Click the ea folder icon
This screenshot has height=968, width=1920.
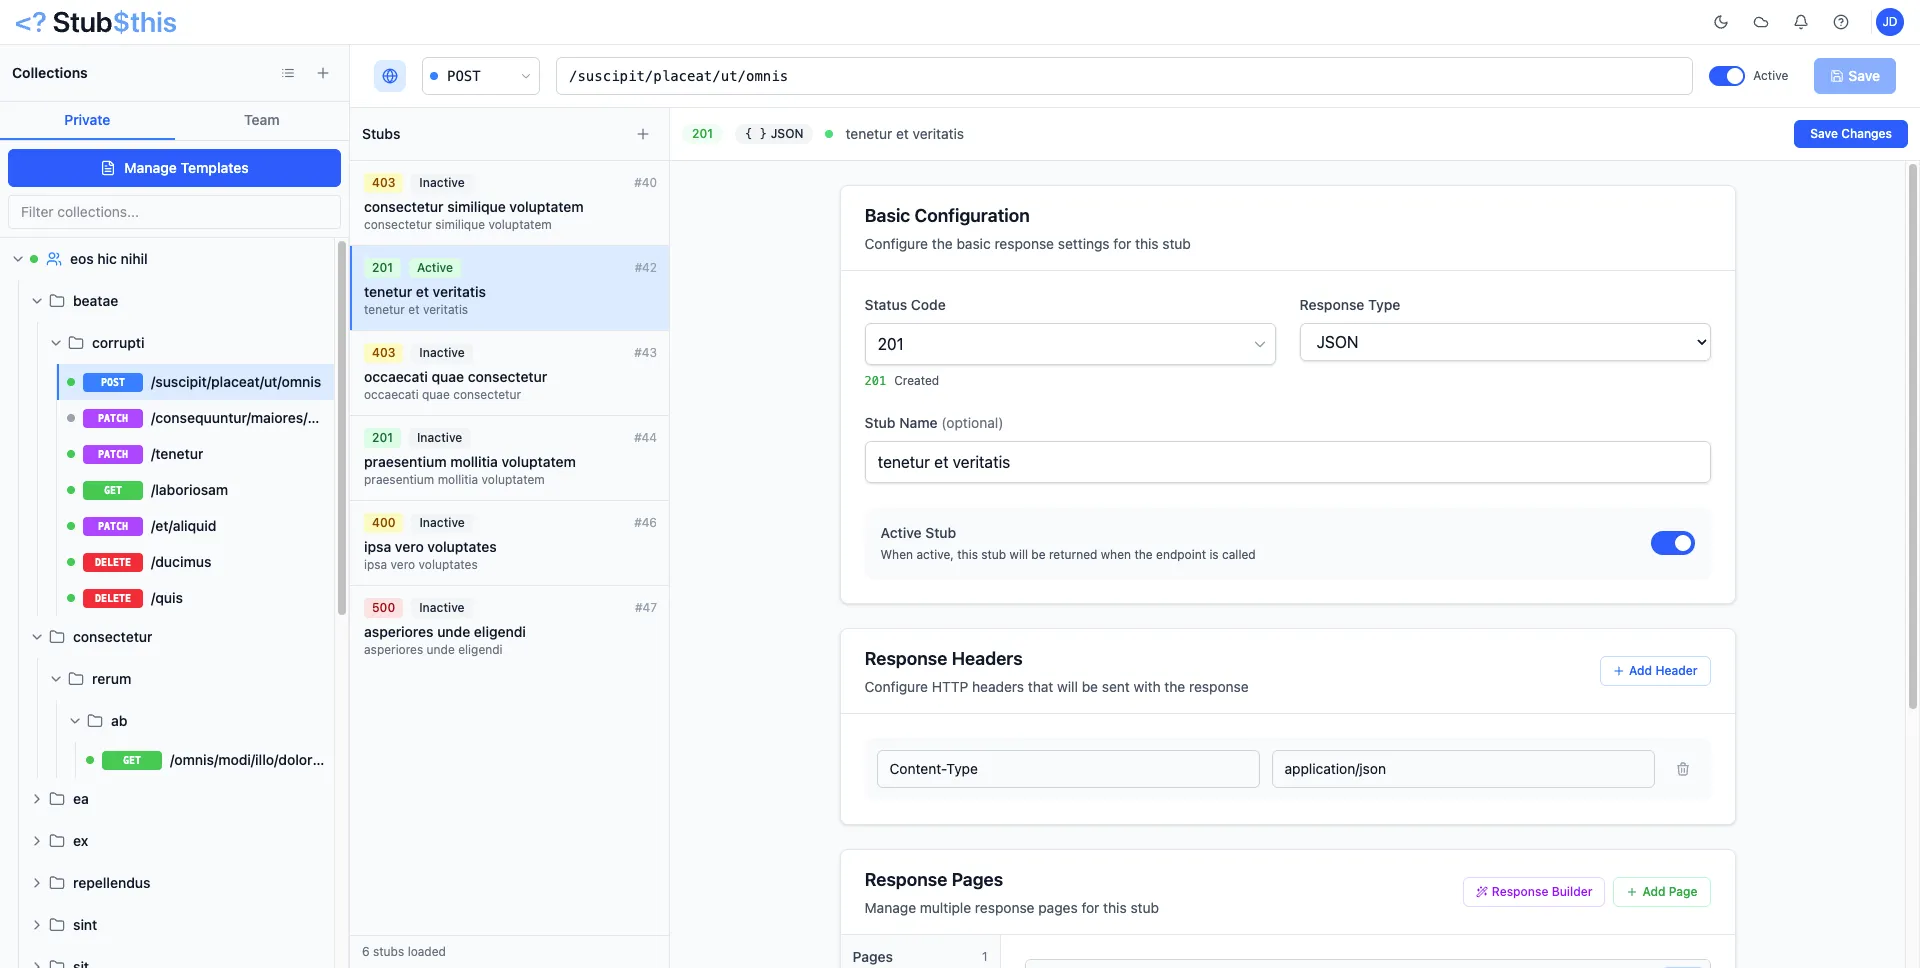click(x=57, y=799)
